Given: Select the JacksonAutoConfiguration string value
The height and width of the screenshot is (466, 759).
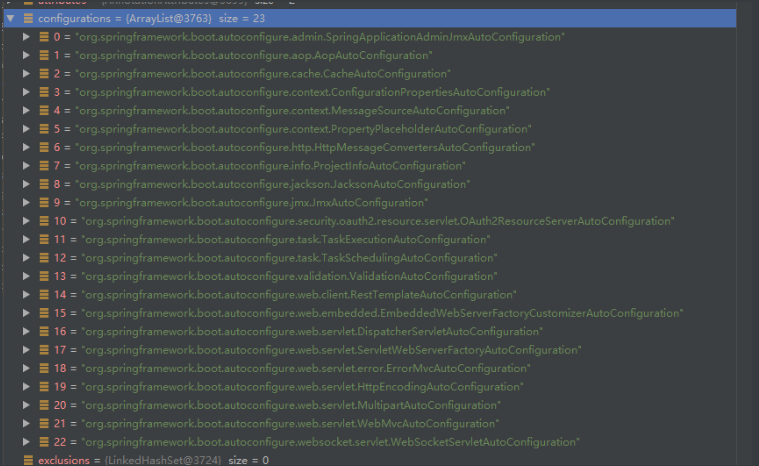Looking at the screenshot, I should (273, 184).
